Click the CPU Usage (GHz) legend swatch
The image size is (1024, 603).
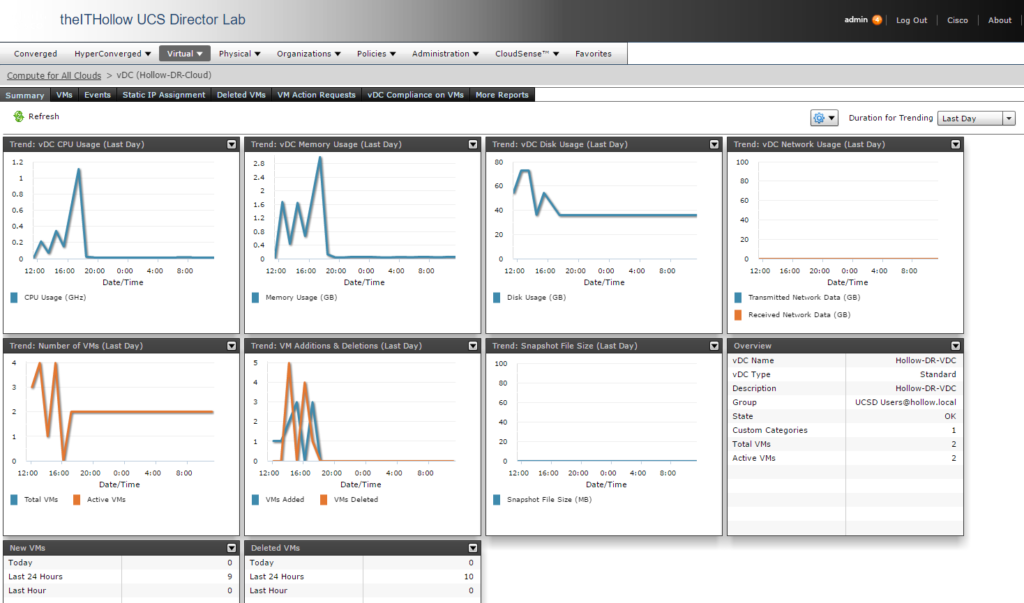14,297
